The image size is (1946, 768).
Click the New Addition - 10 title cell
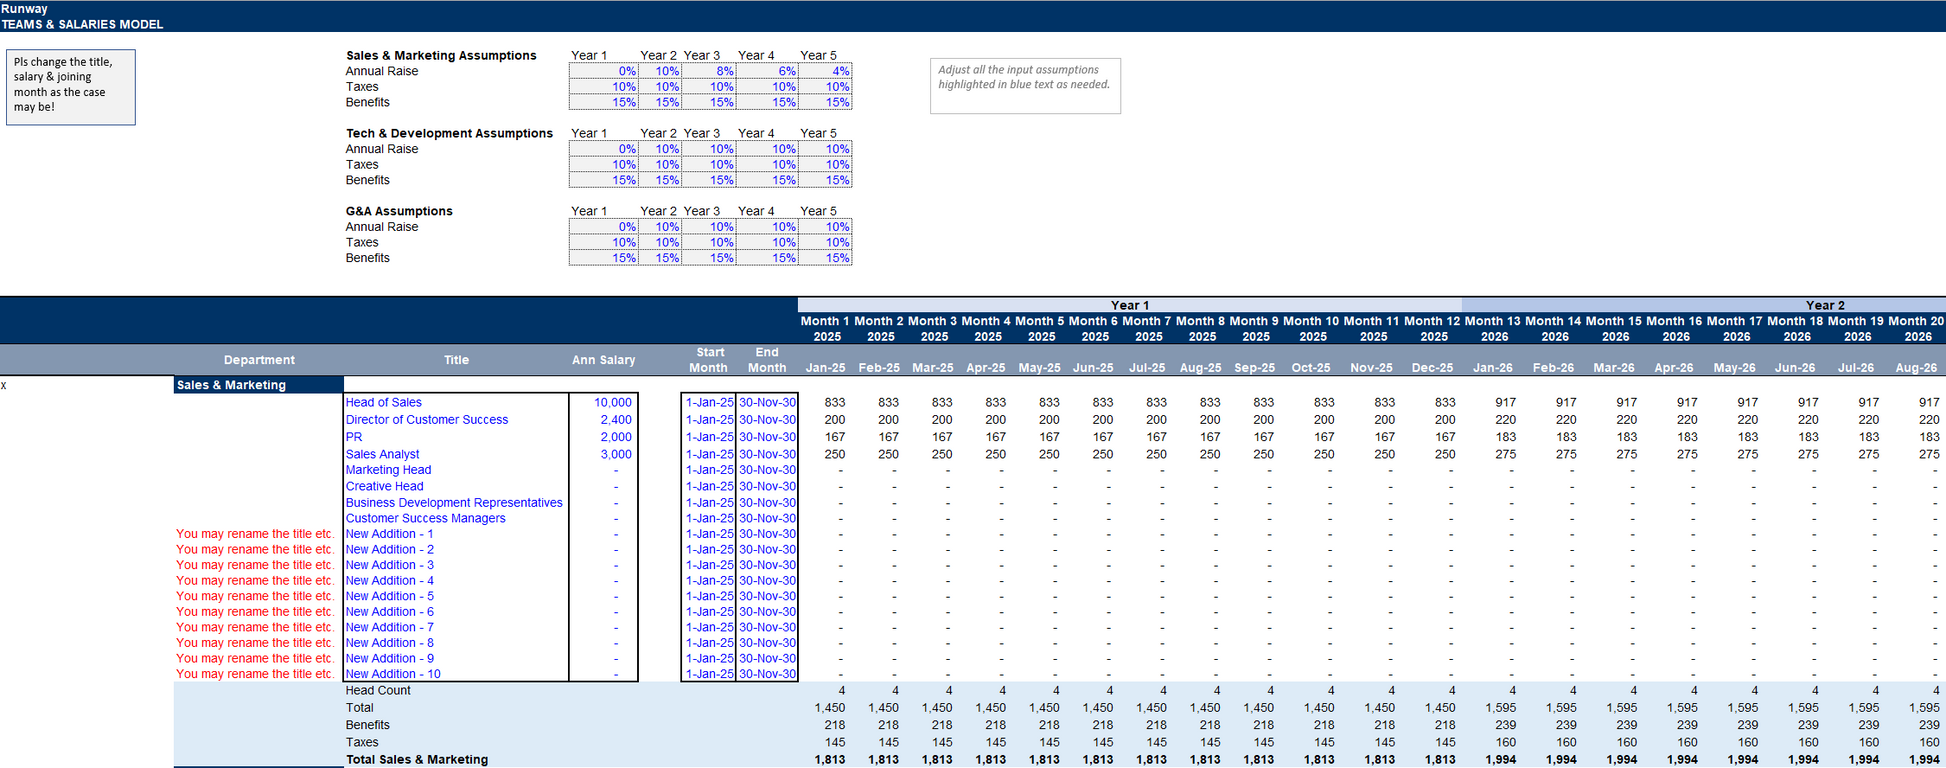(x=393, y=674)
